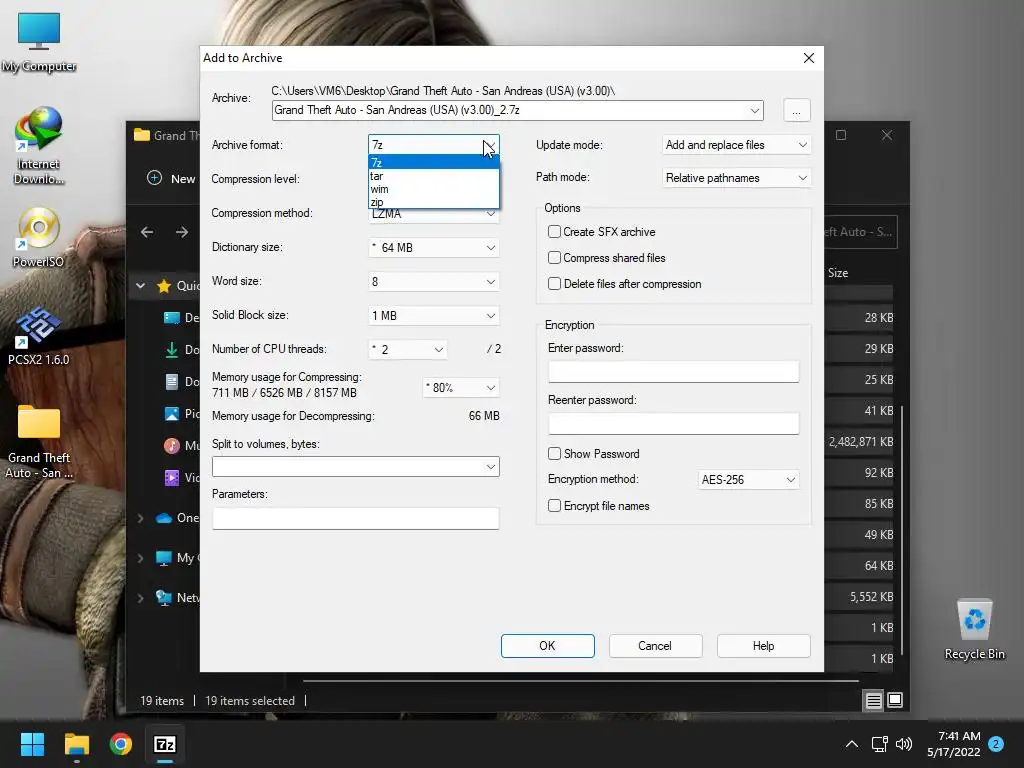Open PCSX2 1.6.0 desktop shortcut

[39, 336]
